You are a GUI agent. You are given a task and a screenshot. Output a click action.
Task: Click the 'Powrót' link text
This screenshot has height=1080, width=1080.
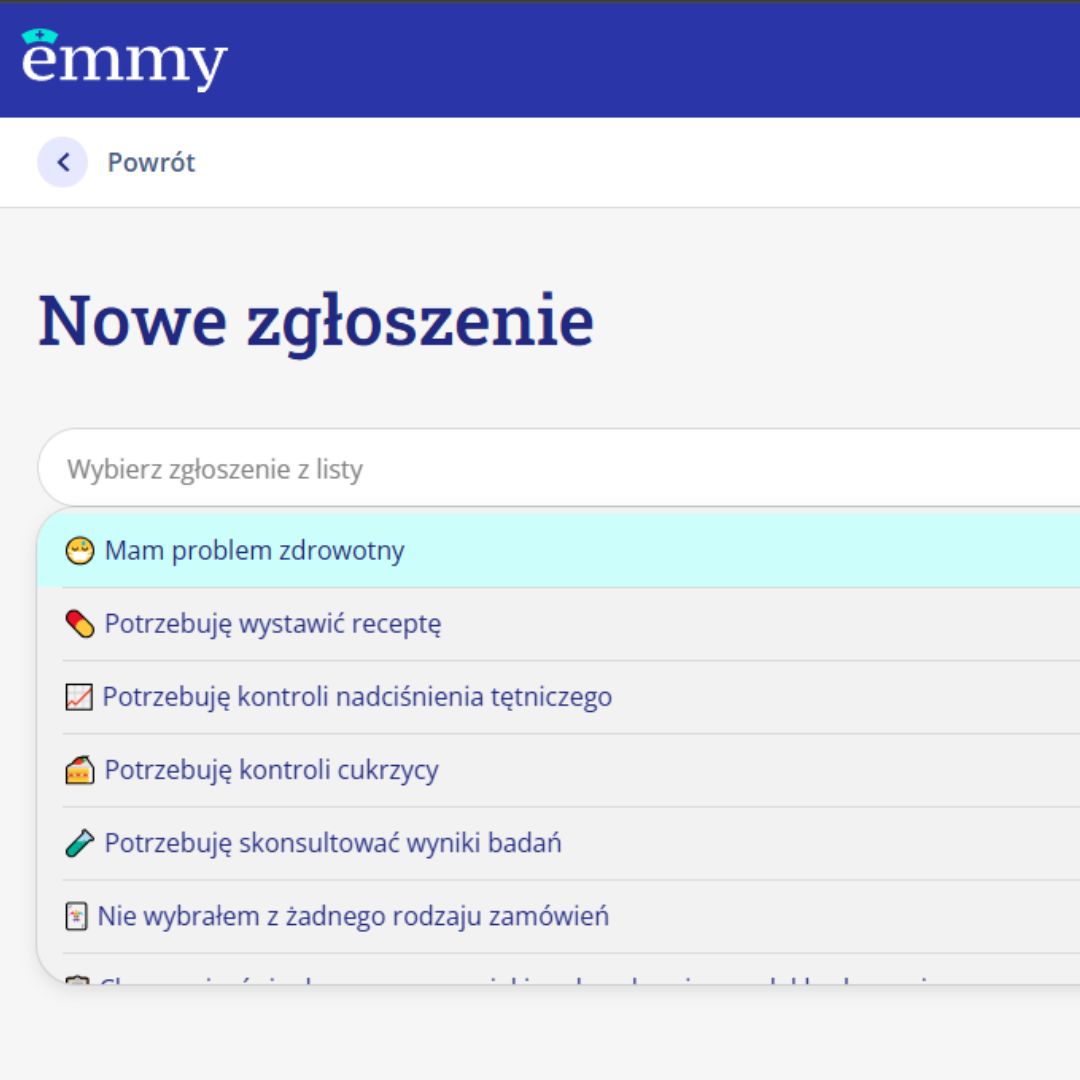[152, 162]
